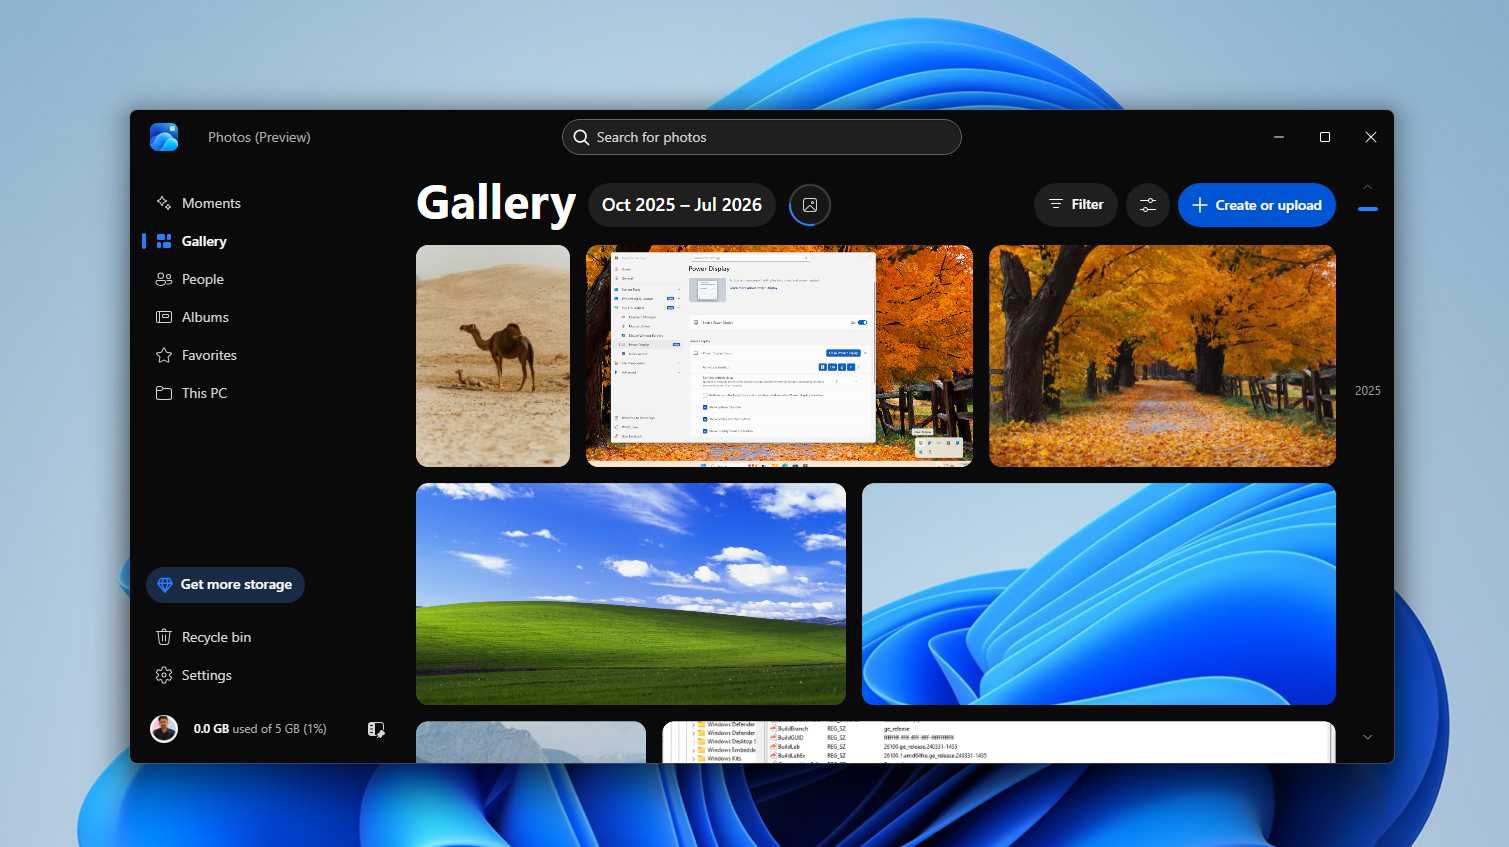
Task: Click the Gallery page heading
Action: coord(496,203)
